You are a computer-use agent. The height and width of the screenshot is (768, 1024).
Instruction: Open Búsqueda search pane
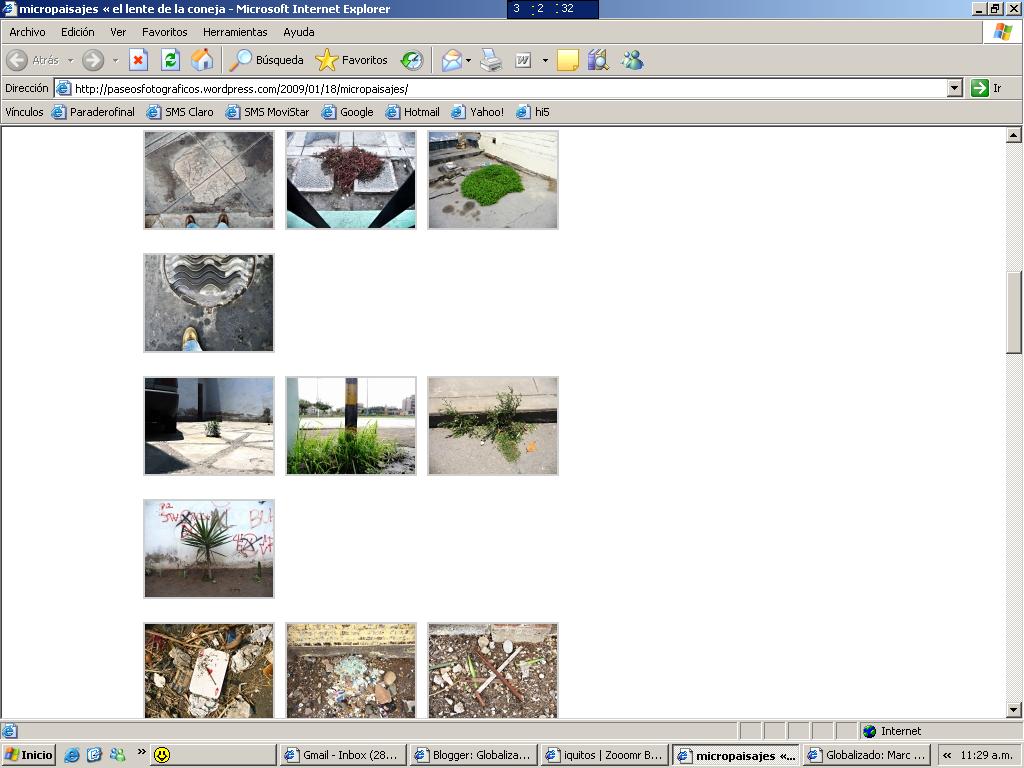click(266, 60)
